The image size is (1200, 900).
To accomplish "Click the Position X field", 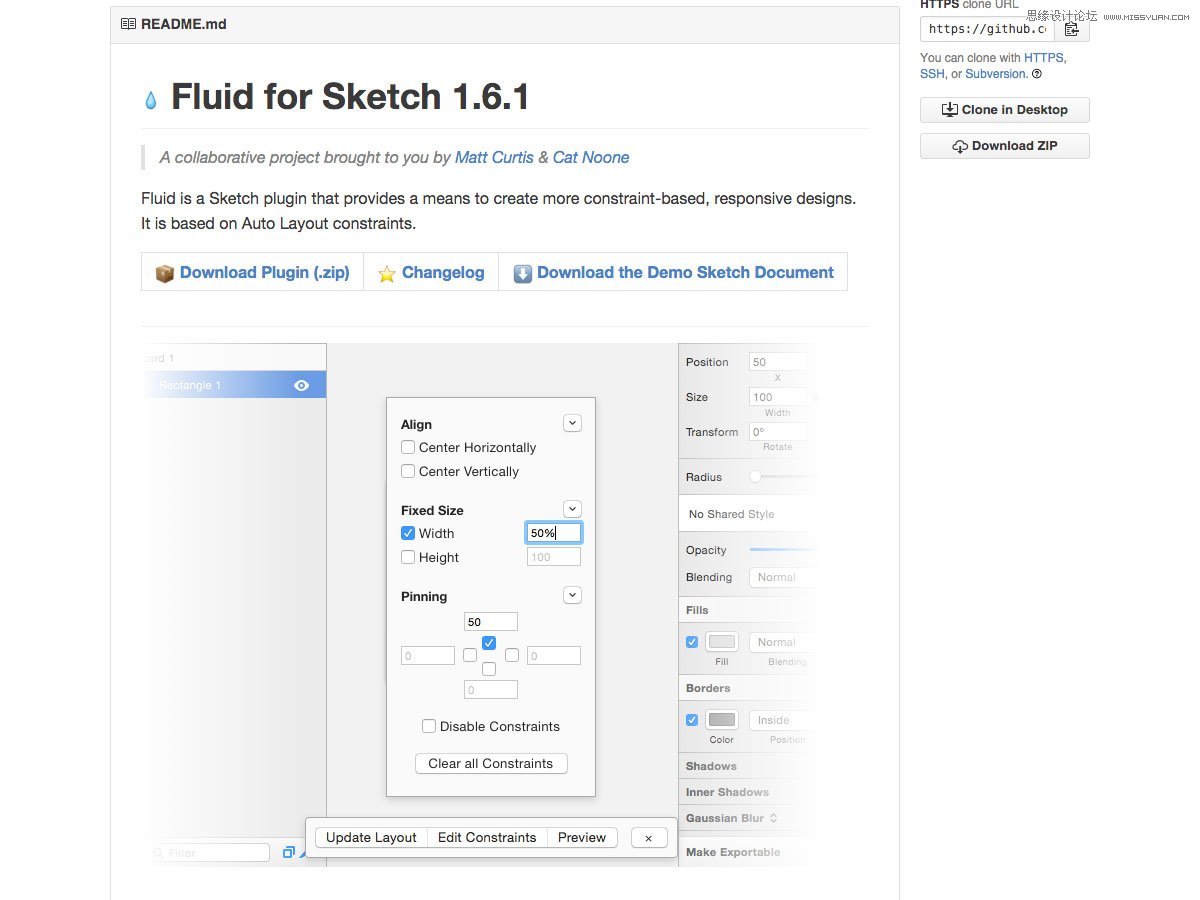I will pos(778,362).
